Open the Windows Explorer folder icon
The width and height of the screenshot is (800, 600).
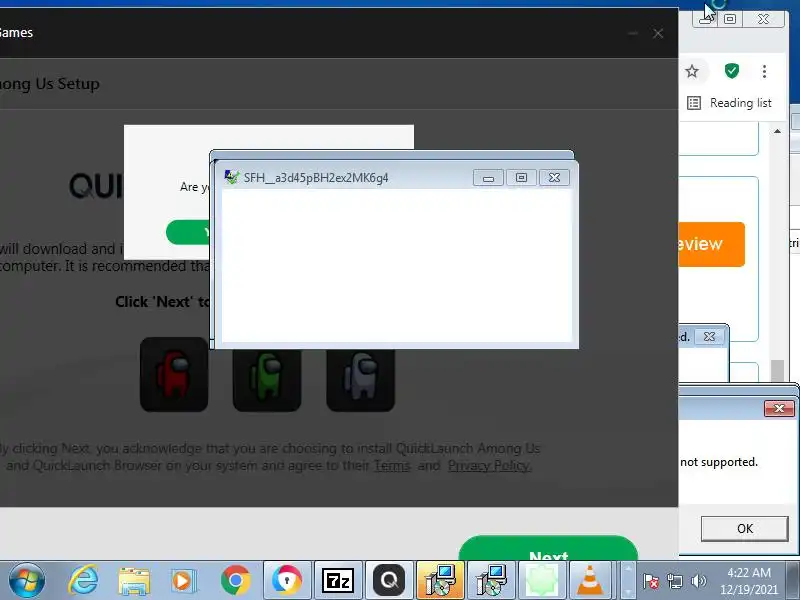tap(134, 581)
